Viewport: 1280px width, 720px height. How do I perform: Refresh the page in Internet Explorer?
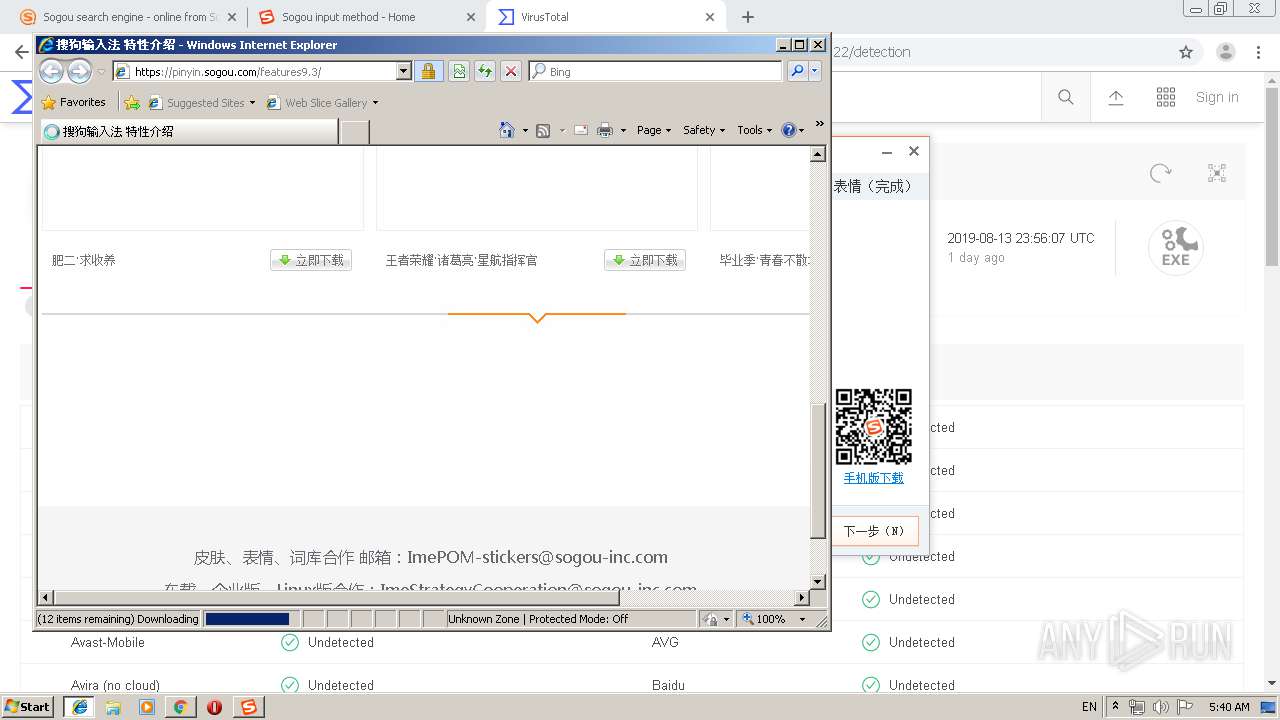coord(484,71)
